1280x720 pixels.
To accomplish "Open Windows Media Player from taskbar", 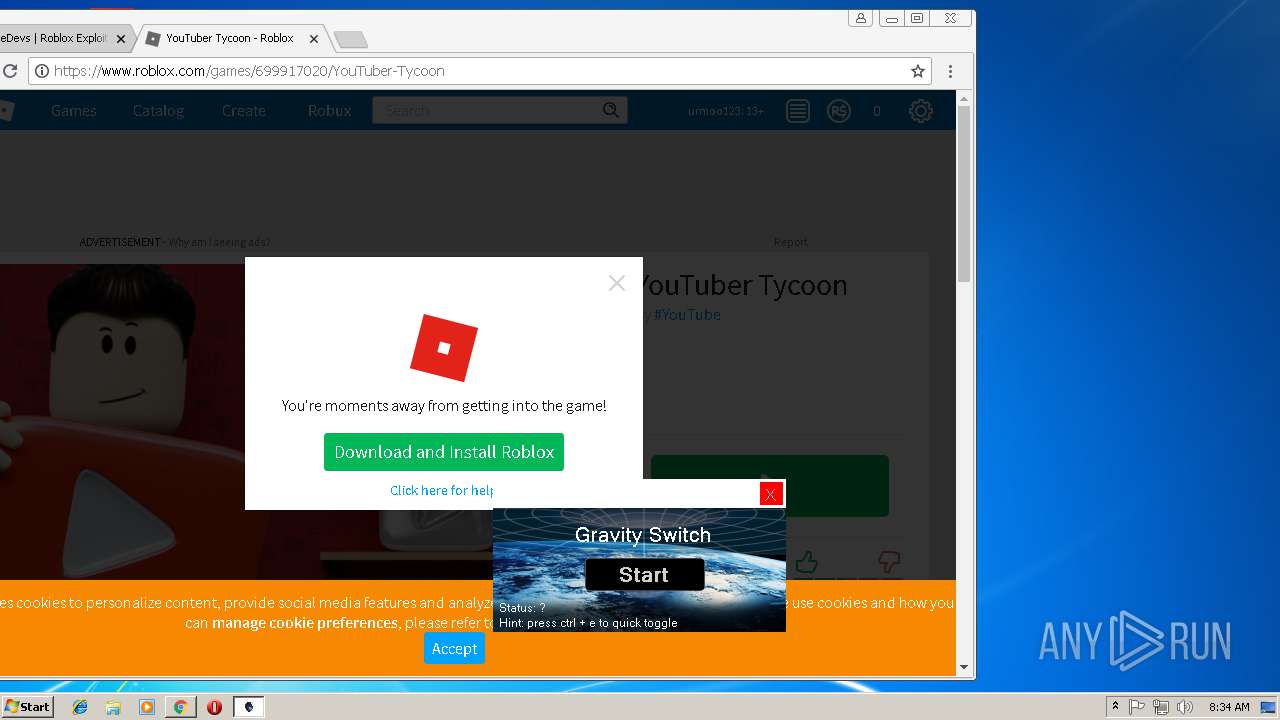I will 147,707.
